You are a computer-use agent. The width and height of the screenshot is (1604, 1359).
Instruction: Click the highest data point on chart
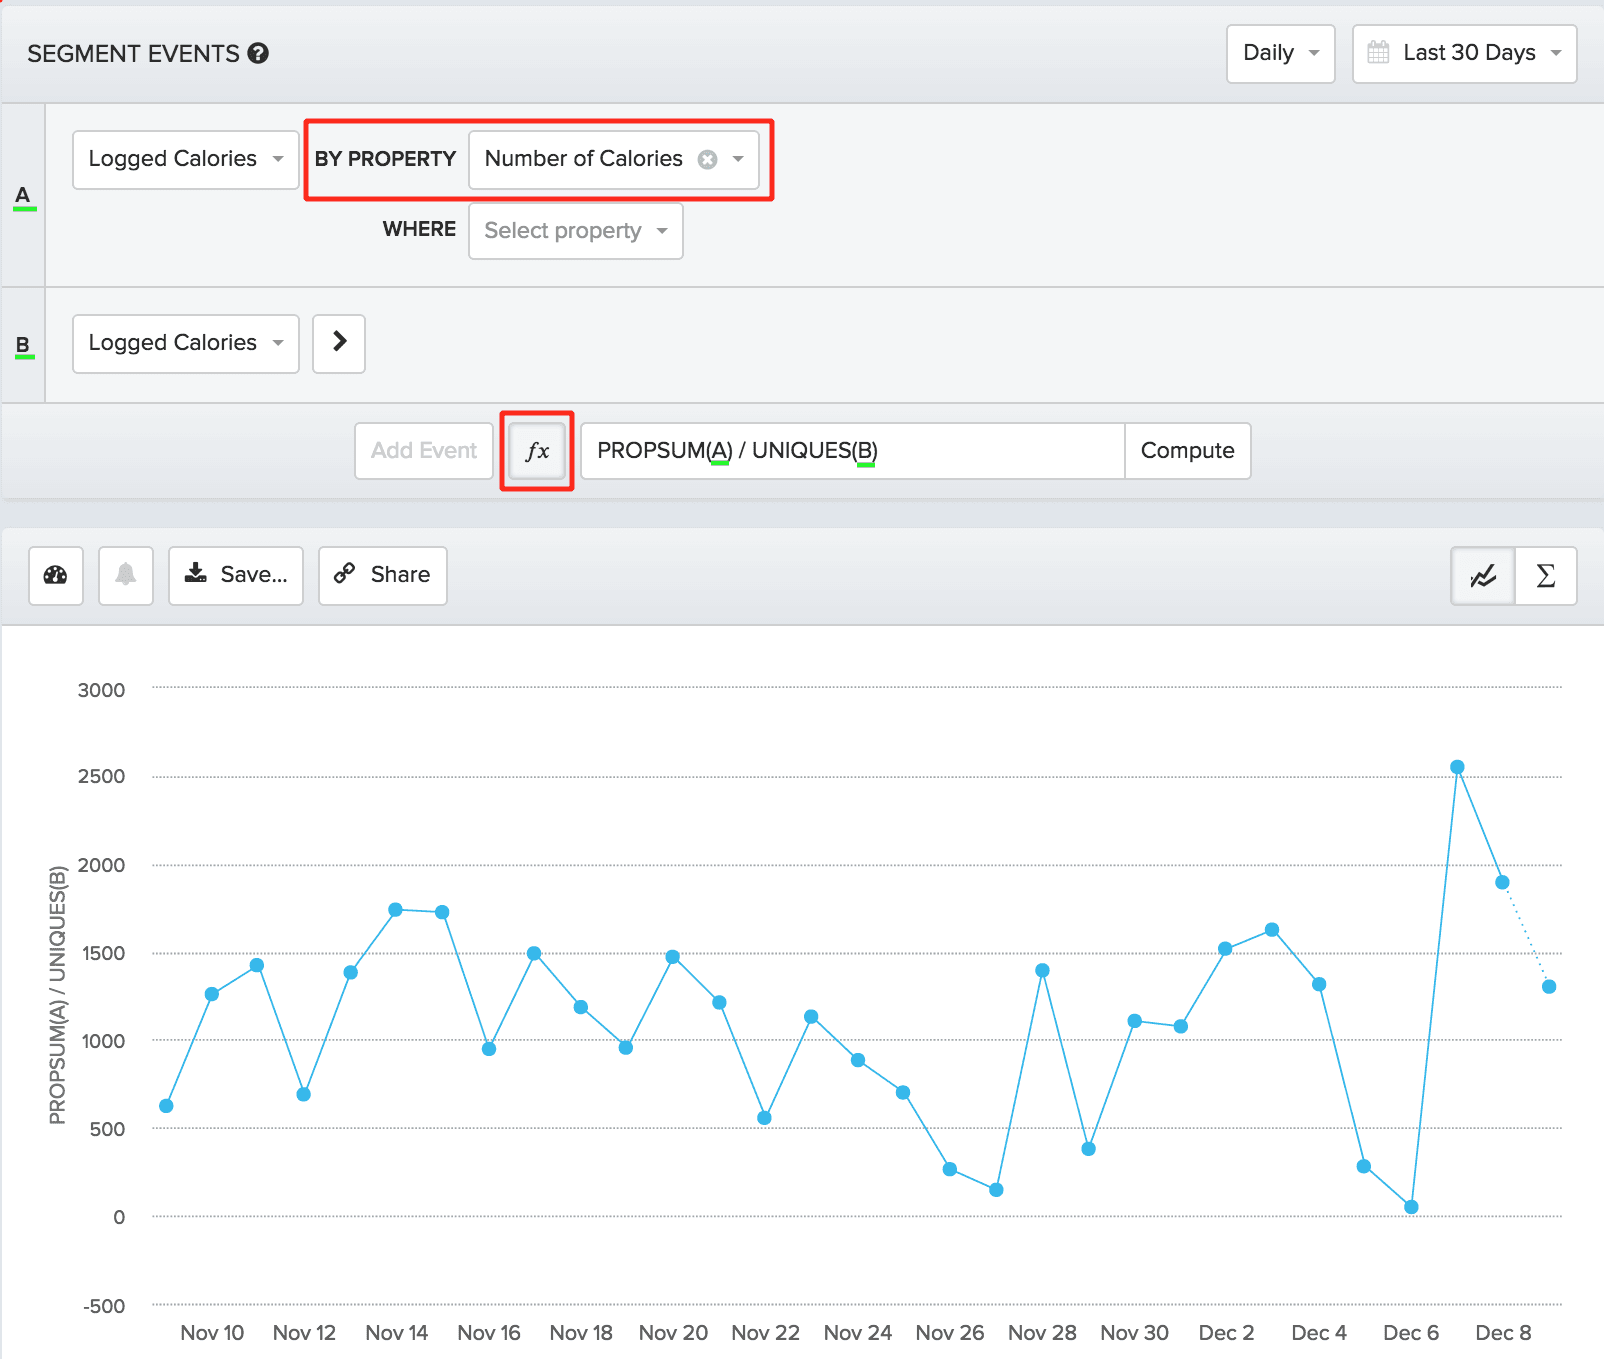pyautogui.click(x=1457, y=767)
